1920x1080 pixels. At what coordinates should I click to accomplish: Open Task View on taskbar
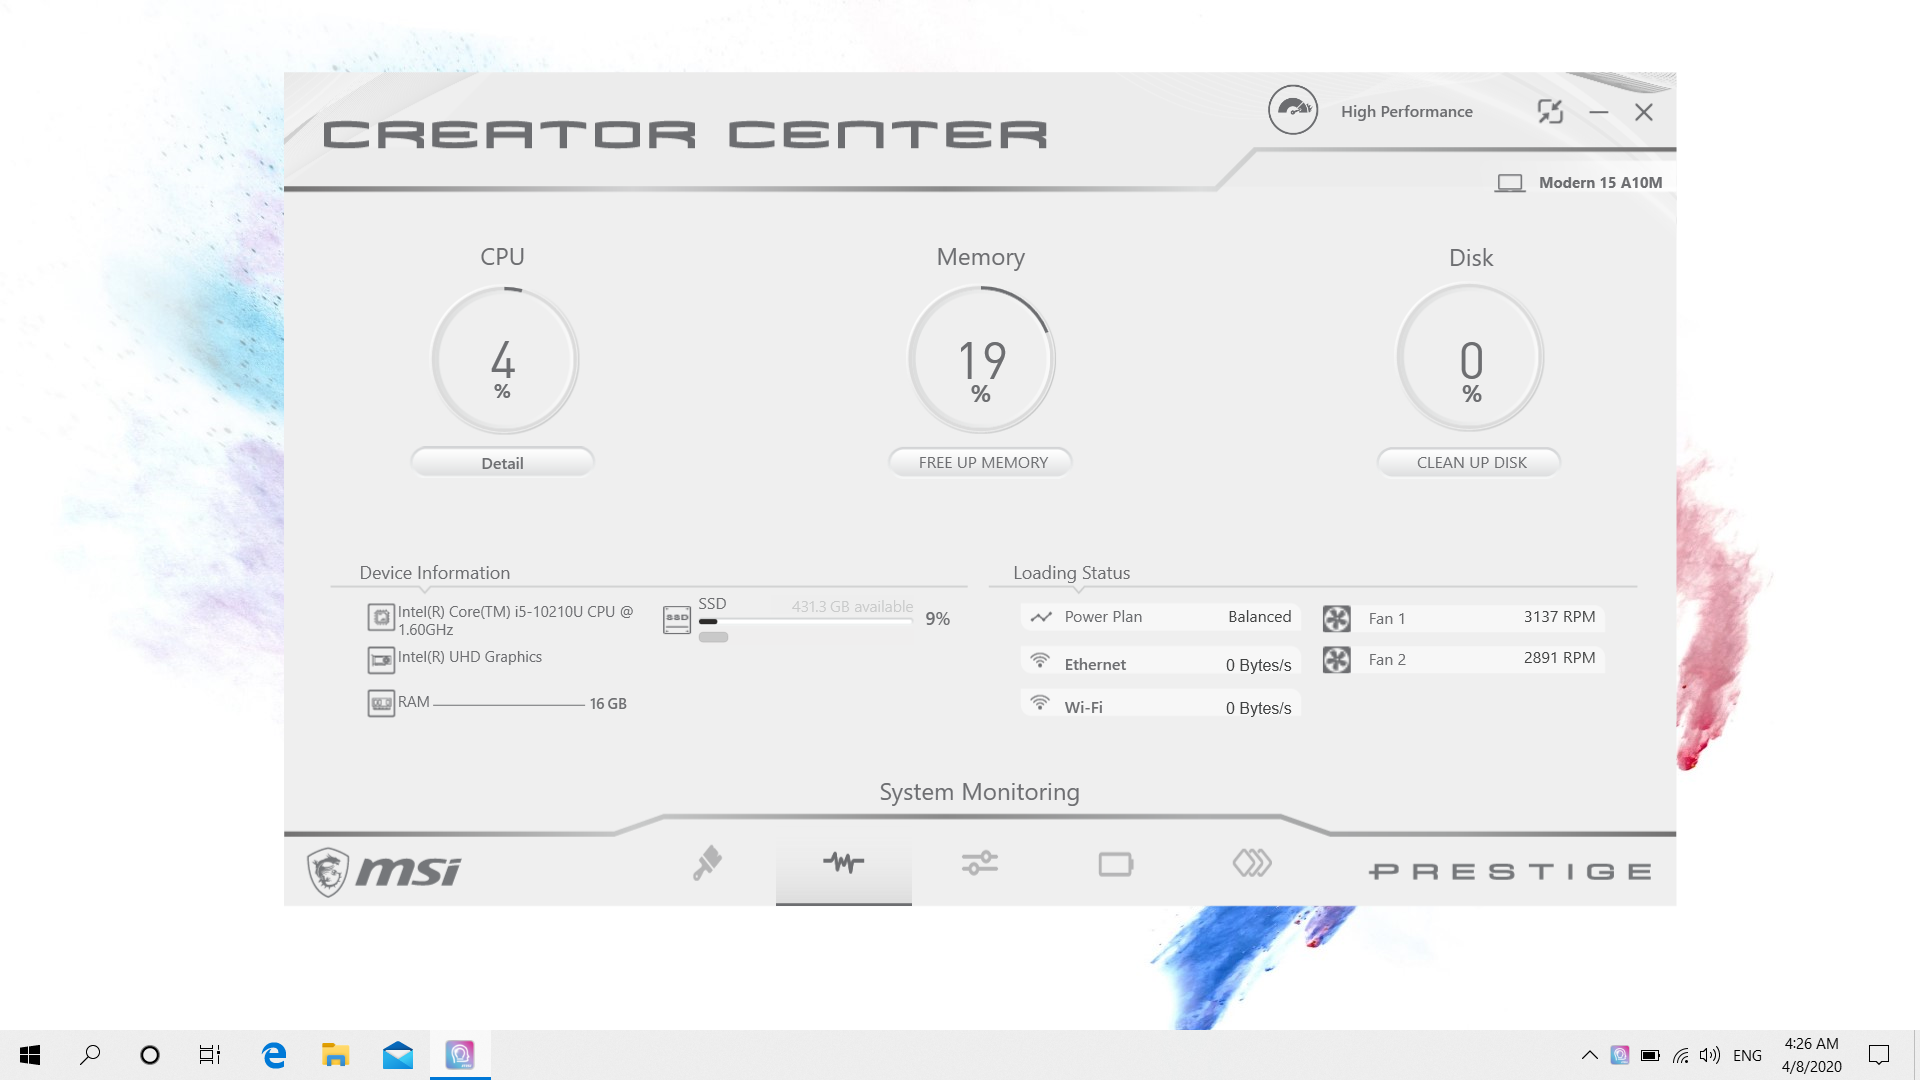(210, 1055)
